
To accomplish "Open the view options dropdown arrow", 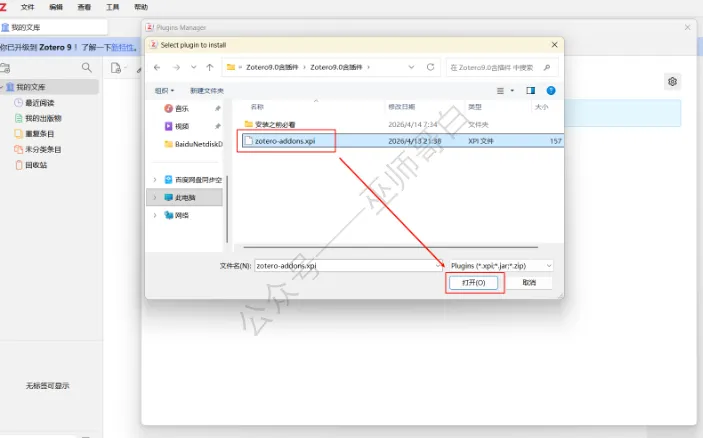I will click(512, 91).
